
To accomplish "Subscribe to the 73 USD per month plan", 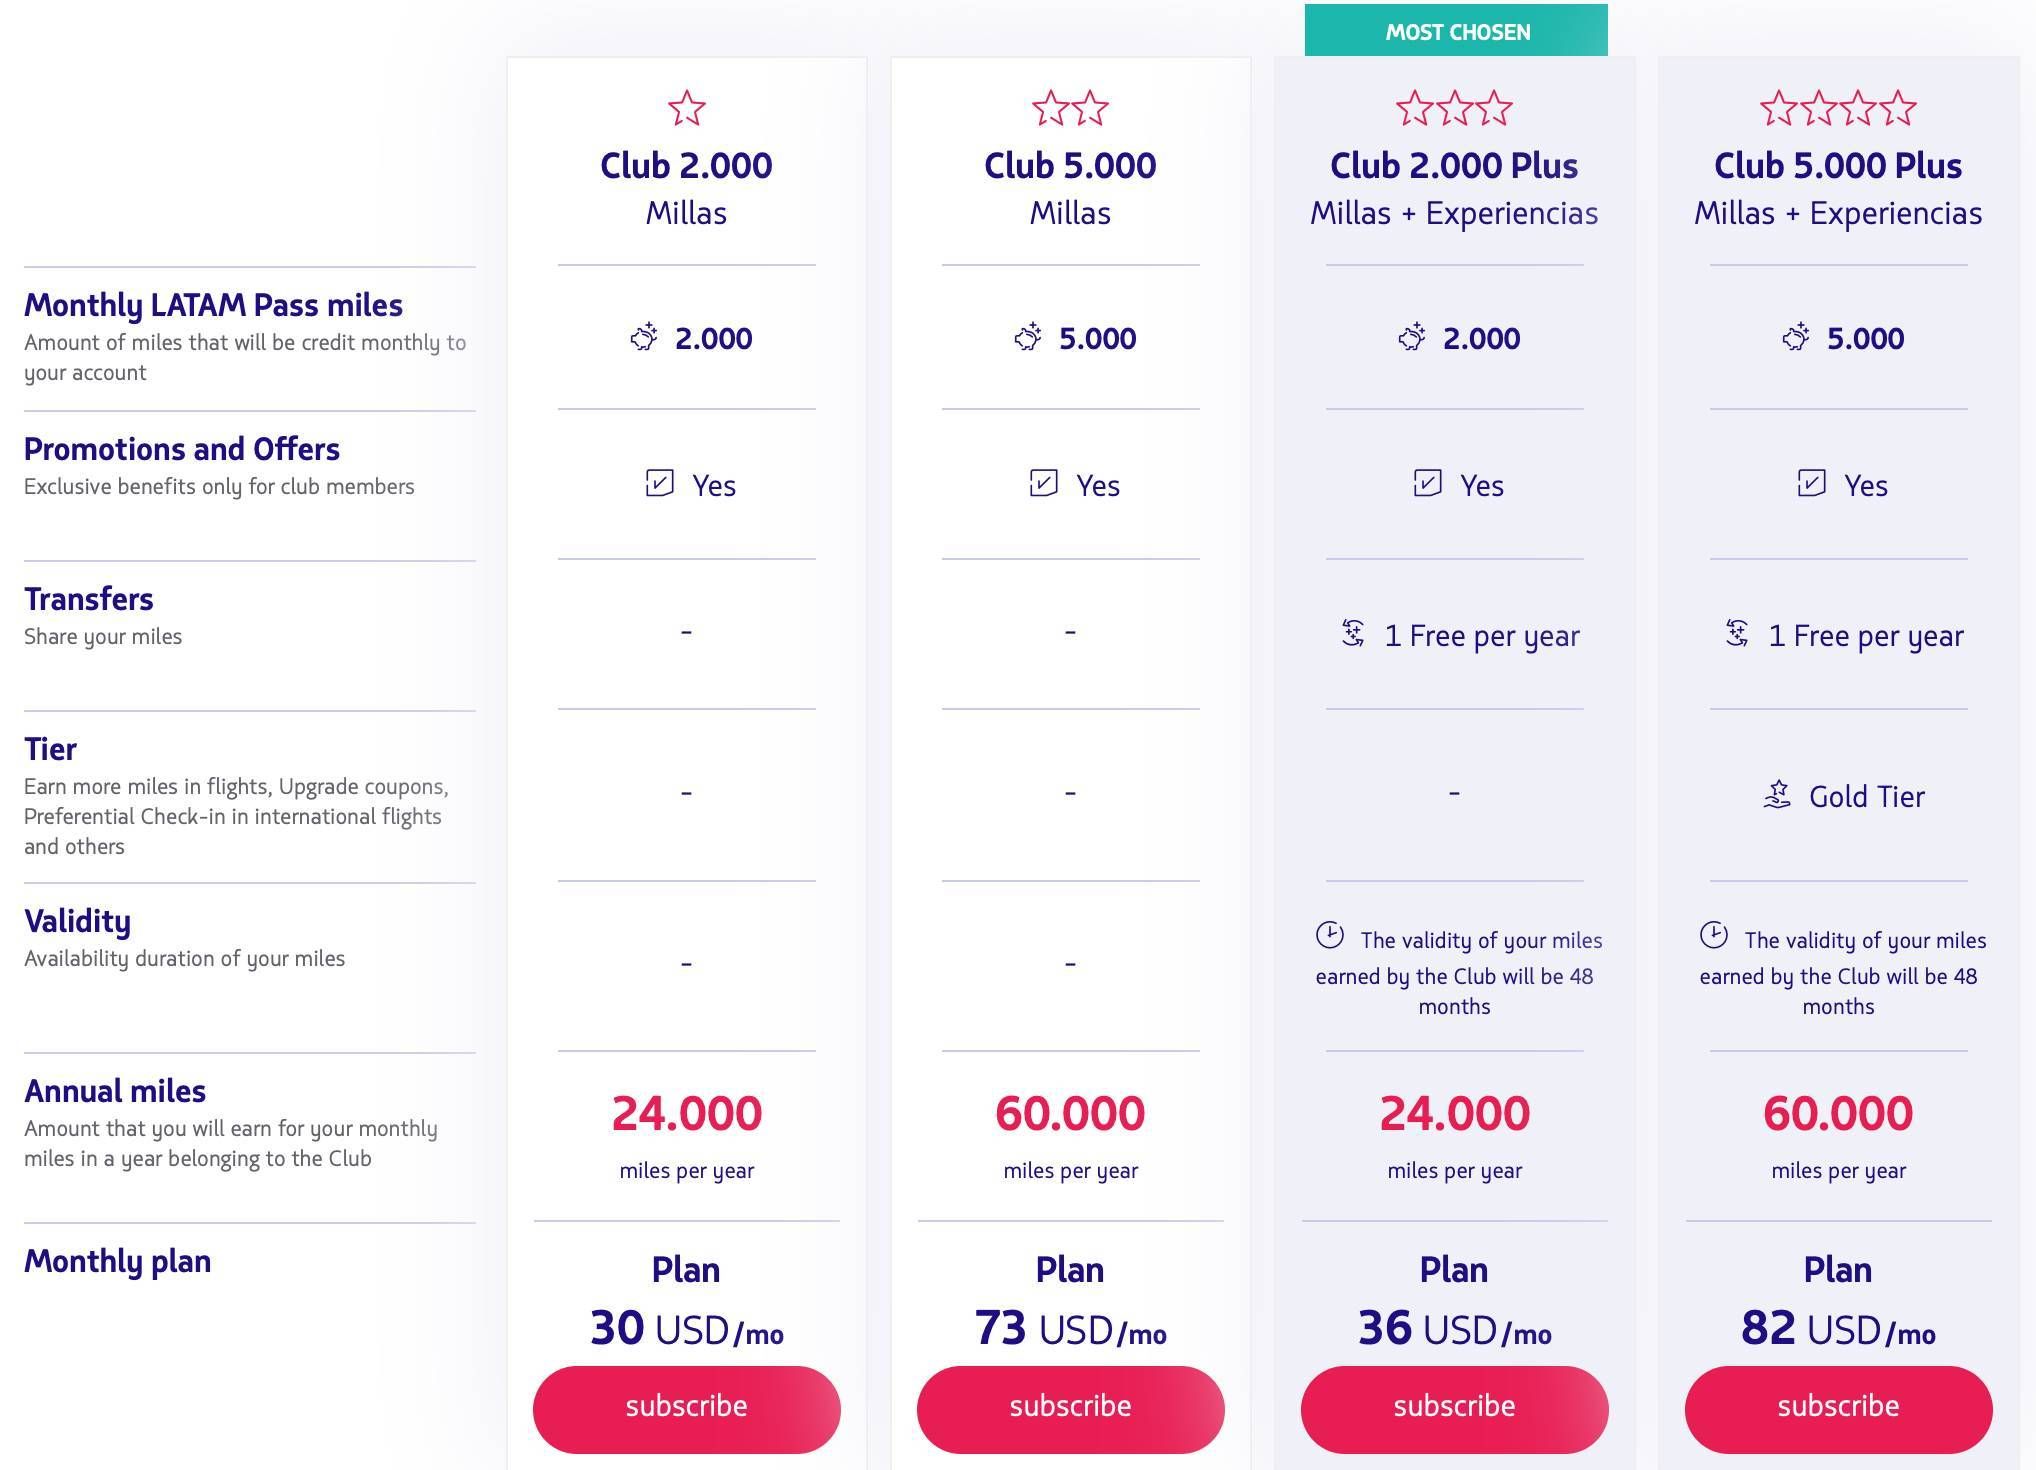I will (x=1071, y=1408).
